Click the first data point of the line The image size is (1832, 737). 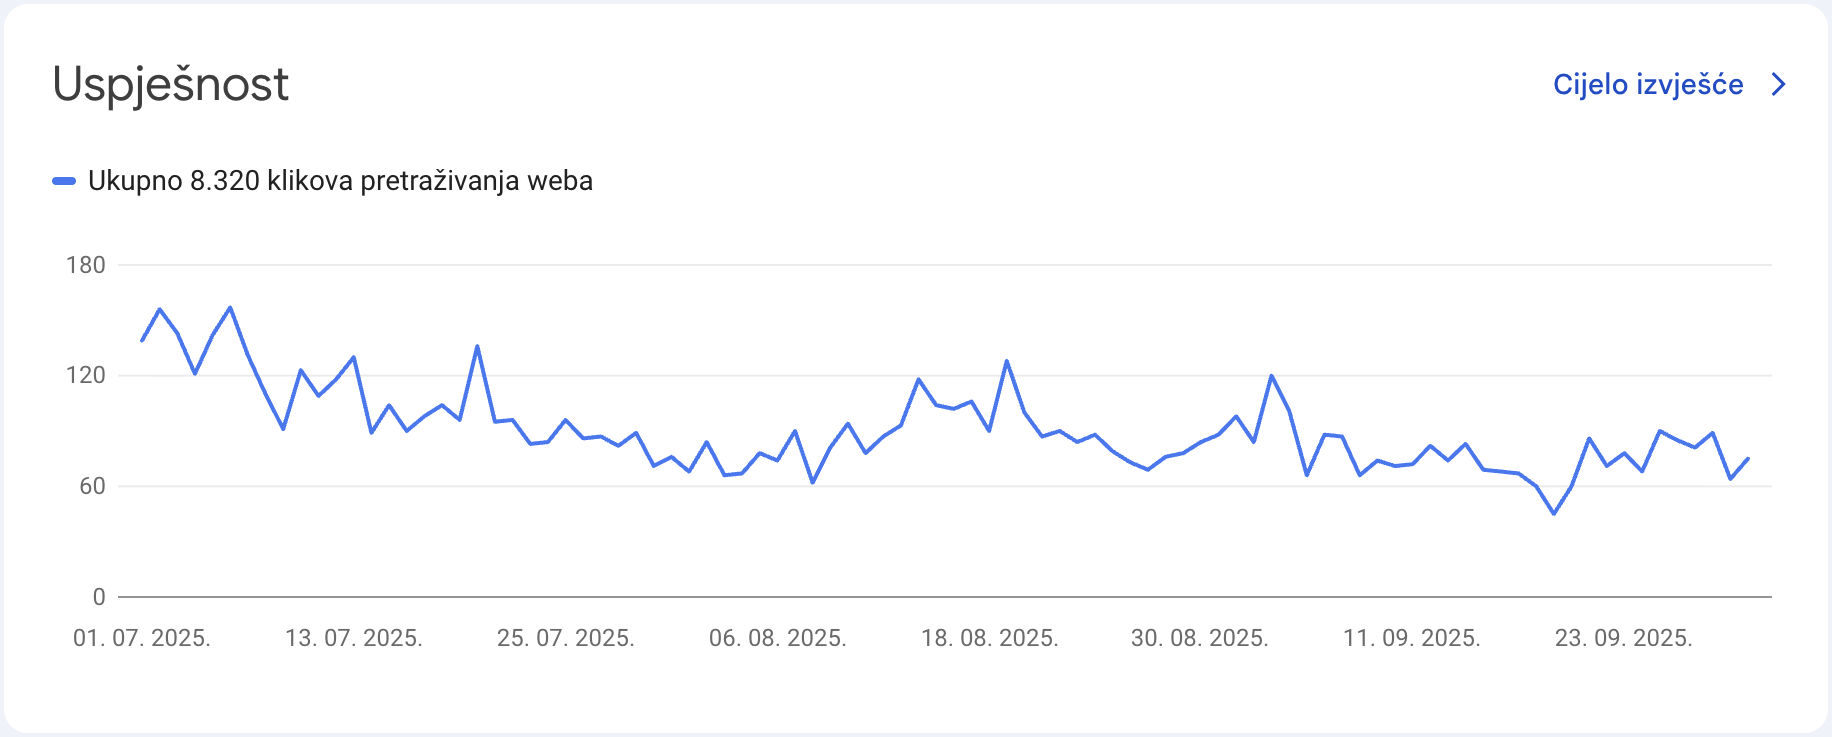142,341
